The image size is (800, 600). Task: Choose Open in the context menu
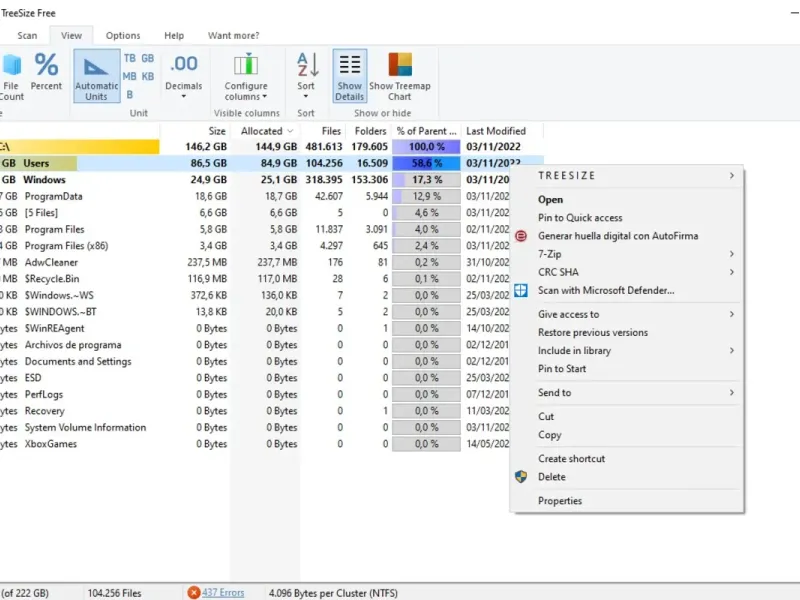click(627, 199)
